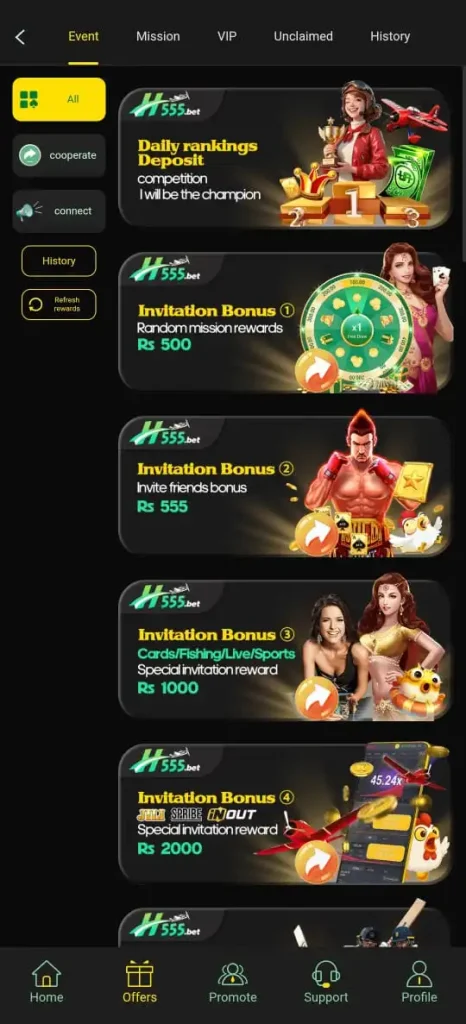Select the Offers gift box icon
This screenshot has height=1024, width=466.
[140, 974]
